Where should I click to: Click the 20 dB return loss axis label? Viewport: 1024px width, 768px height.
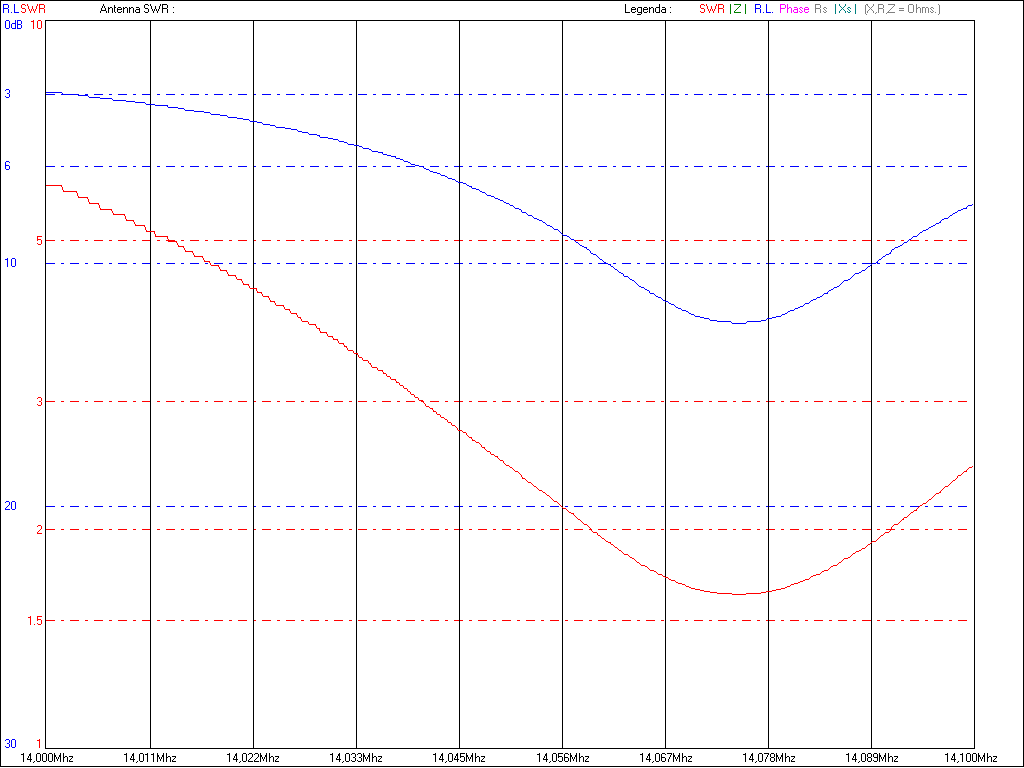10,506
